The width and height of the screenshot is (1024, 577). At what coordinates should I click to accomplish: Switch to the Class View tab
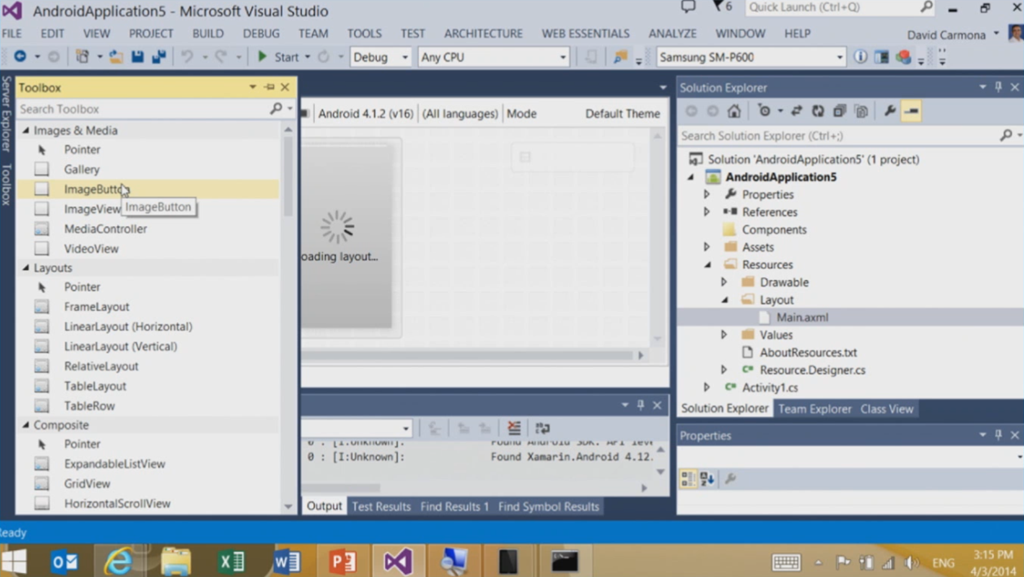pyautogui.click(x=886, y=409)
